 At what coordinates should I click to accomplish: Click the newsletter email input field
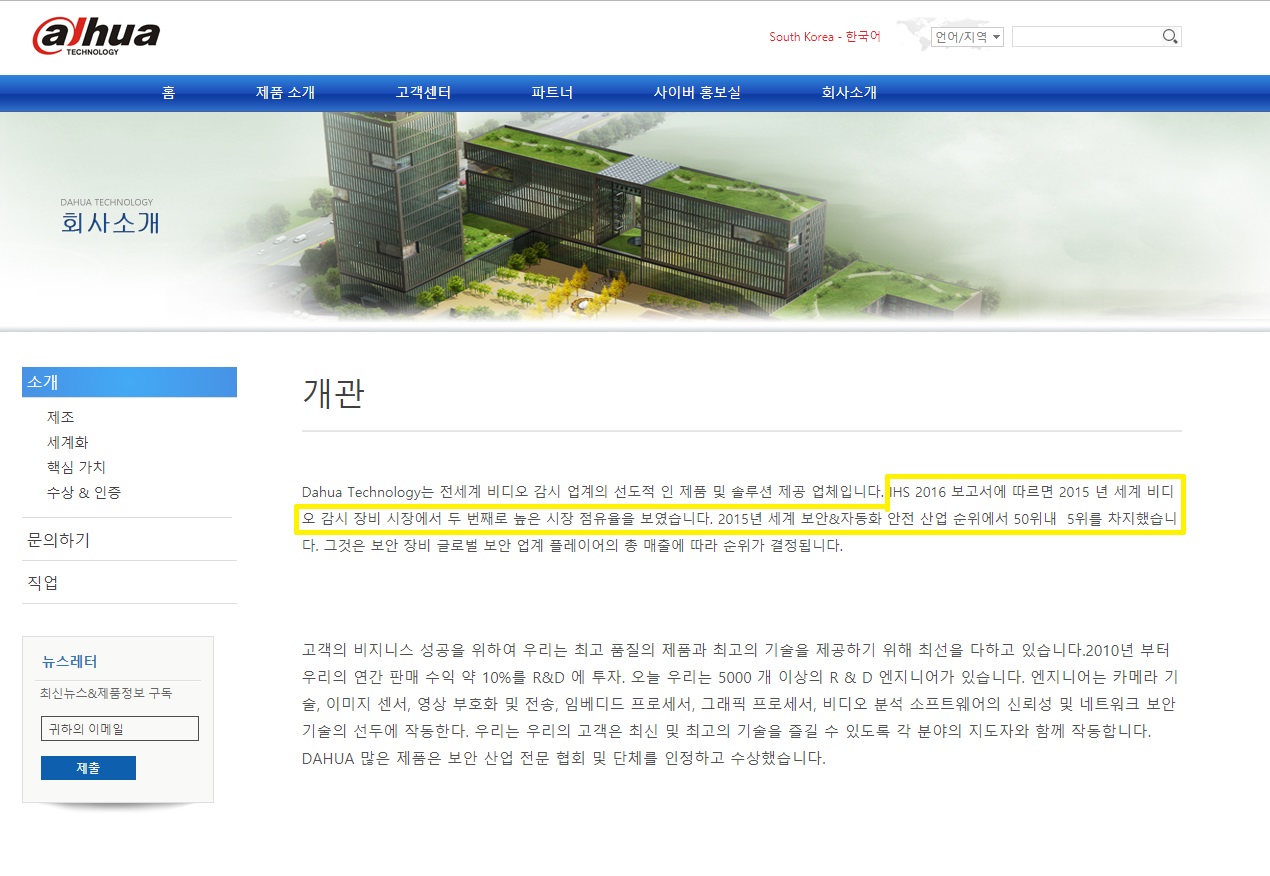point(120,728)
